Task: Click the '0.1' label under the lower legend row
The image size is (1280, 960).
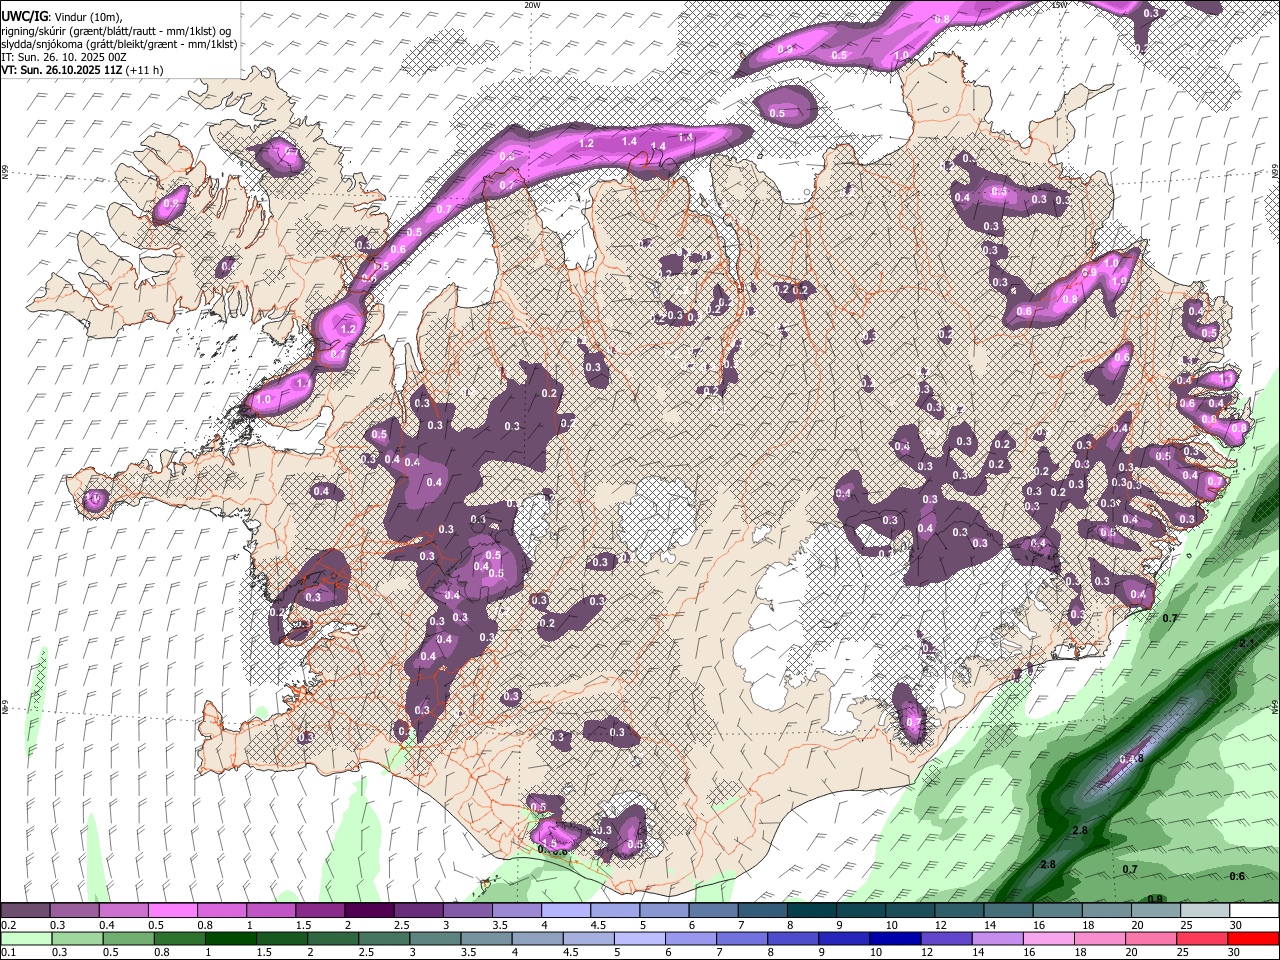Action: [x=9, y=952]
